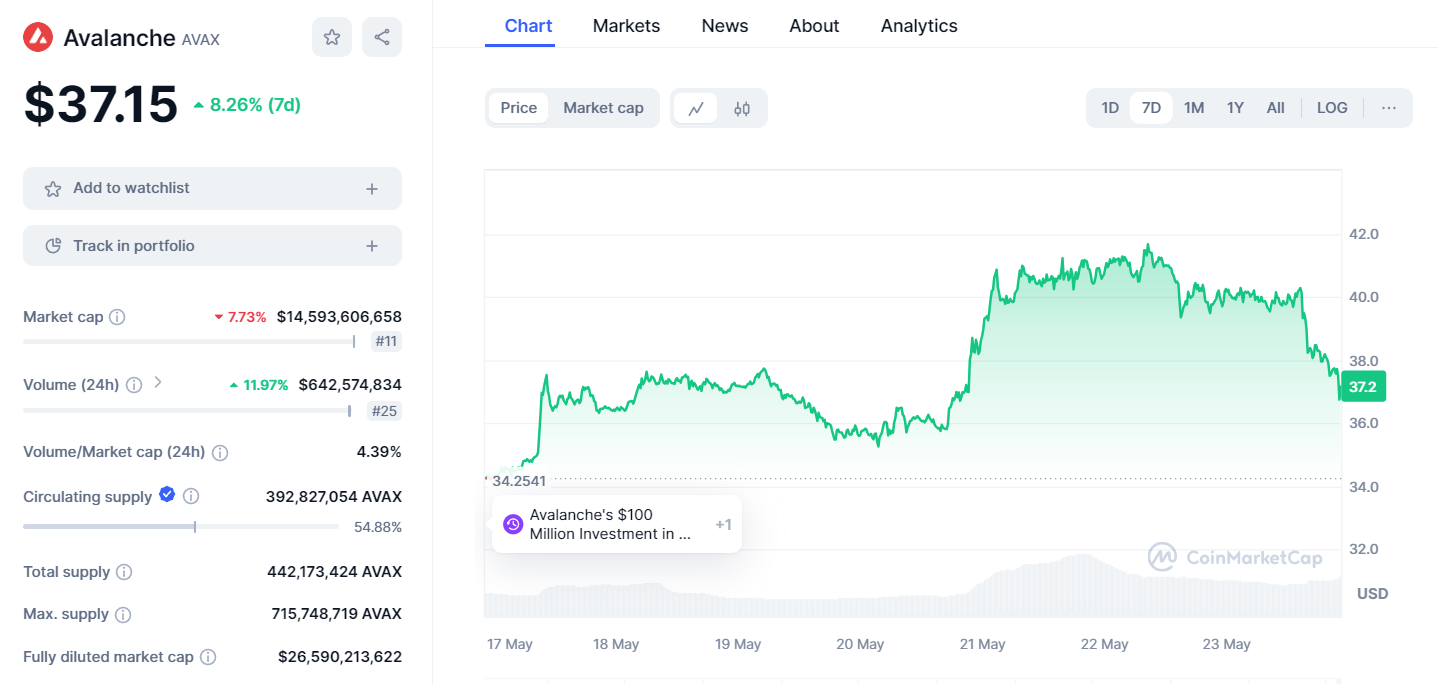The image size is (1438, 684).
Task: Click the volume rank #25 badge
Action: [x=385, y=411]
